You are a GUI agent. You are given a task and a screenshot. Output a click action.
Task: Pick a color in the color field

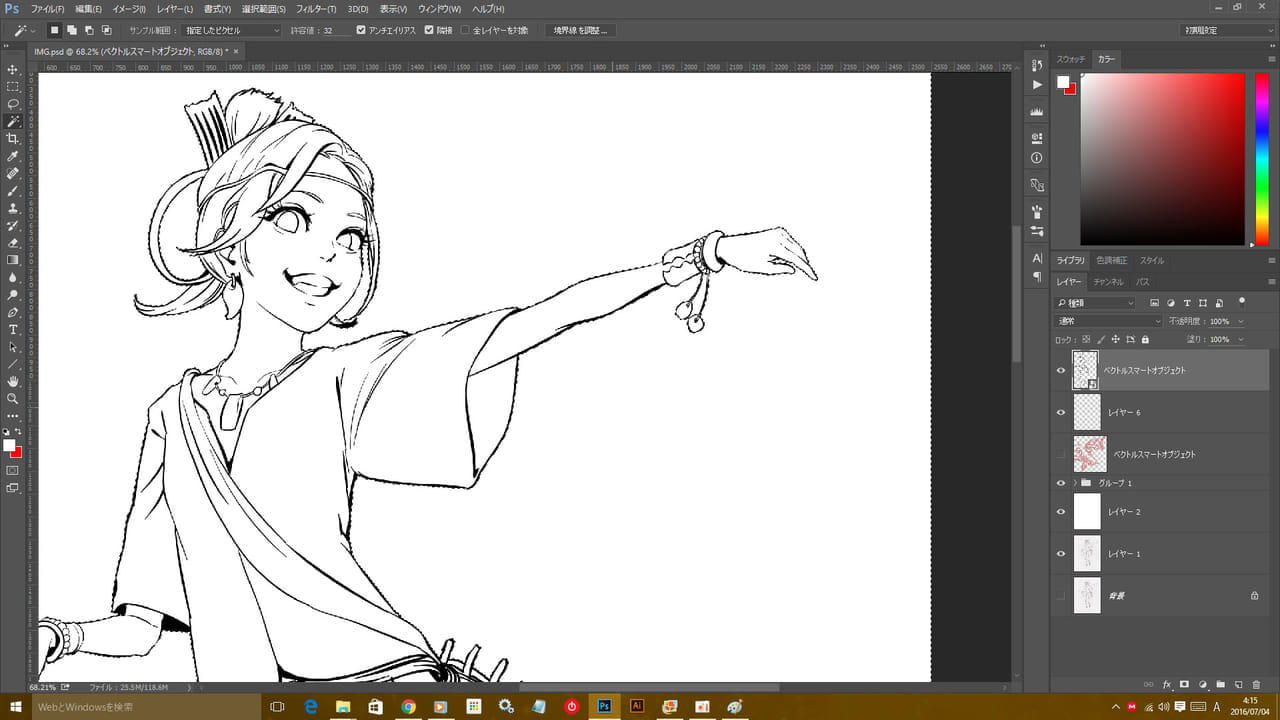(x=1160, y=160)
